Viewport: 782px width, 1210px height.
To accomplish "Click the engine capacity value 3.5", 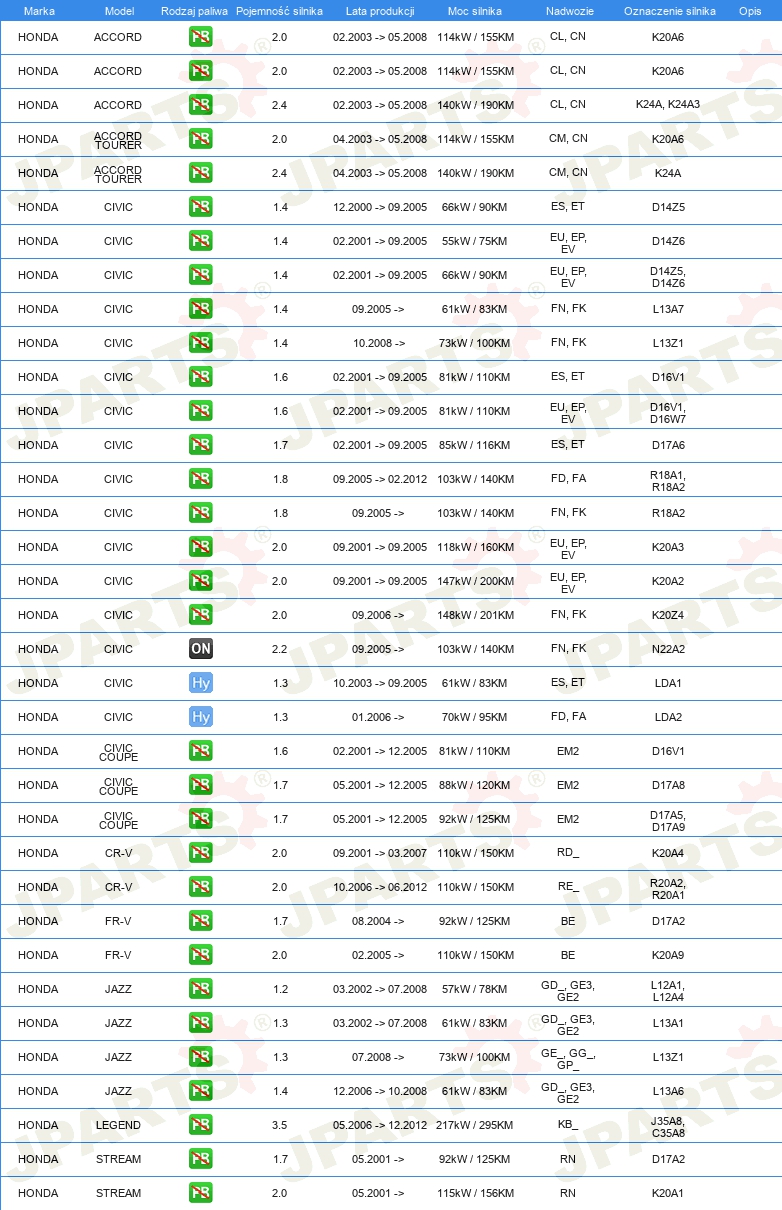I will coord(279,1125).
